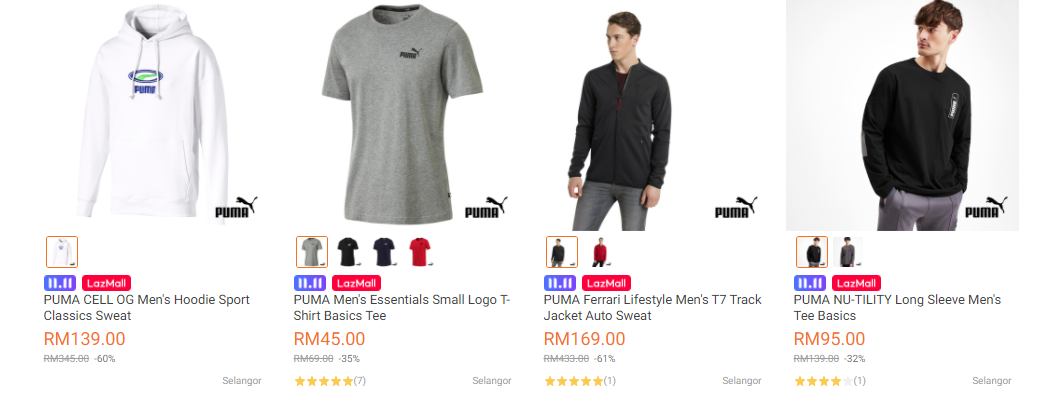Click the LazMall badge under Essentials T-Shirt
The image size is (1050, 406).
[x=356, y=283]
